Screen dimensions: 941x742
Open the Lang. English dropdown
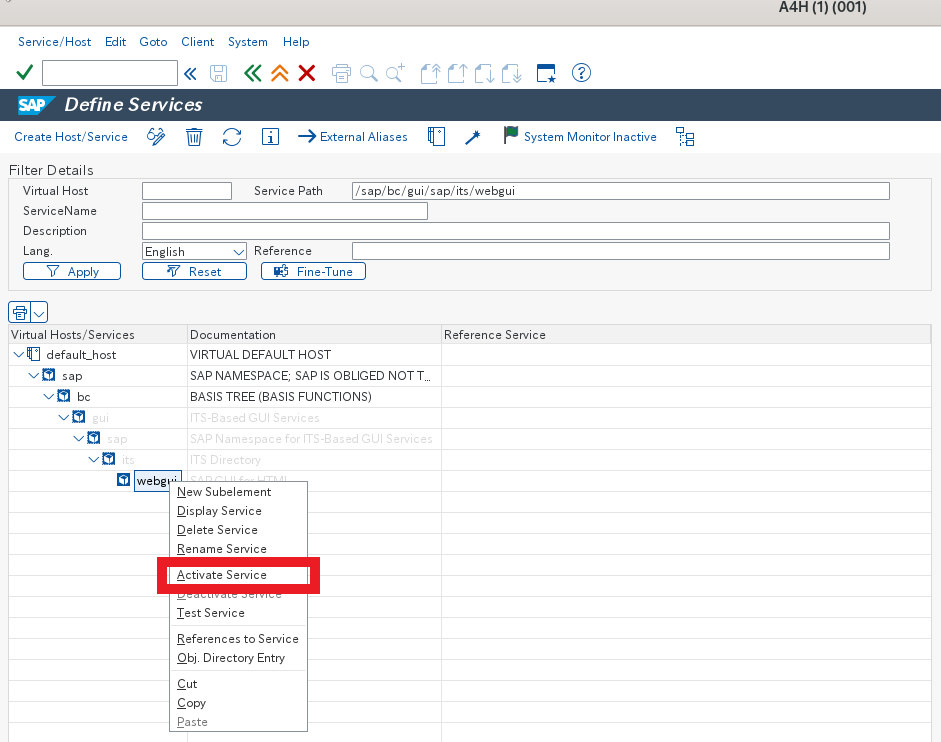tap(238, 252)
